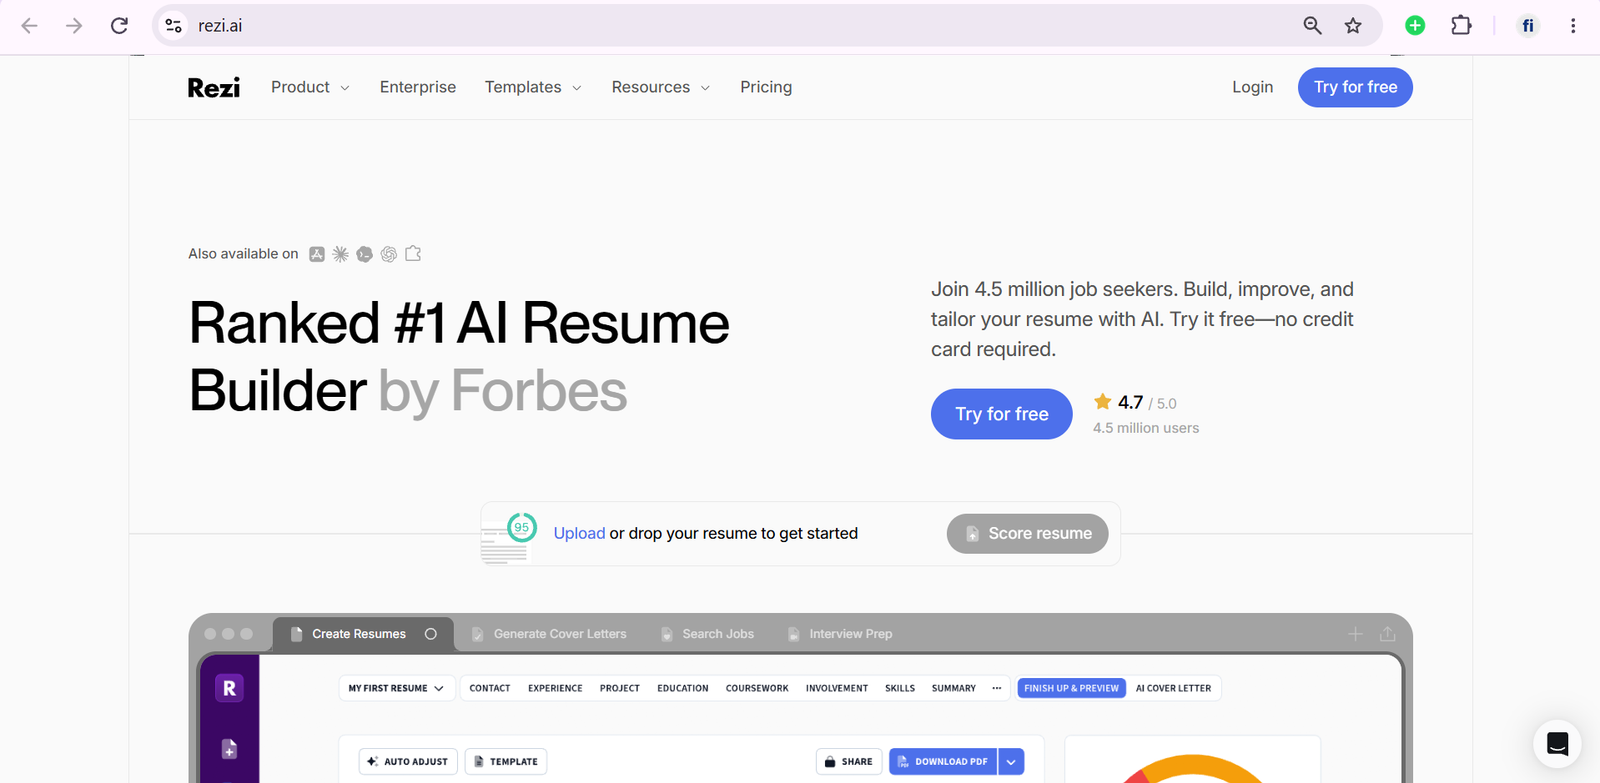Open the site information icon in address bar
Viewport: 1600px width, 783px height.
pos(174,26)
